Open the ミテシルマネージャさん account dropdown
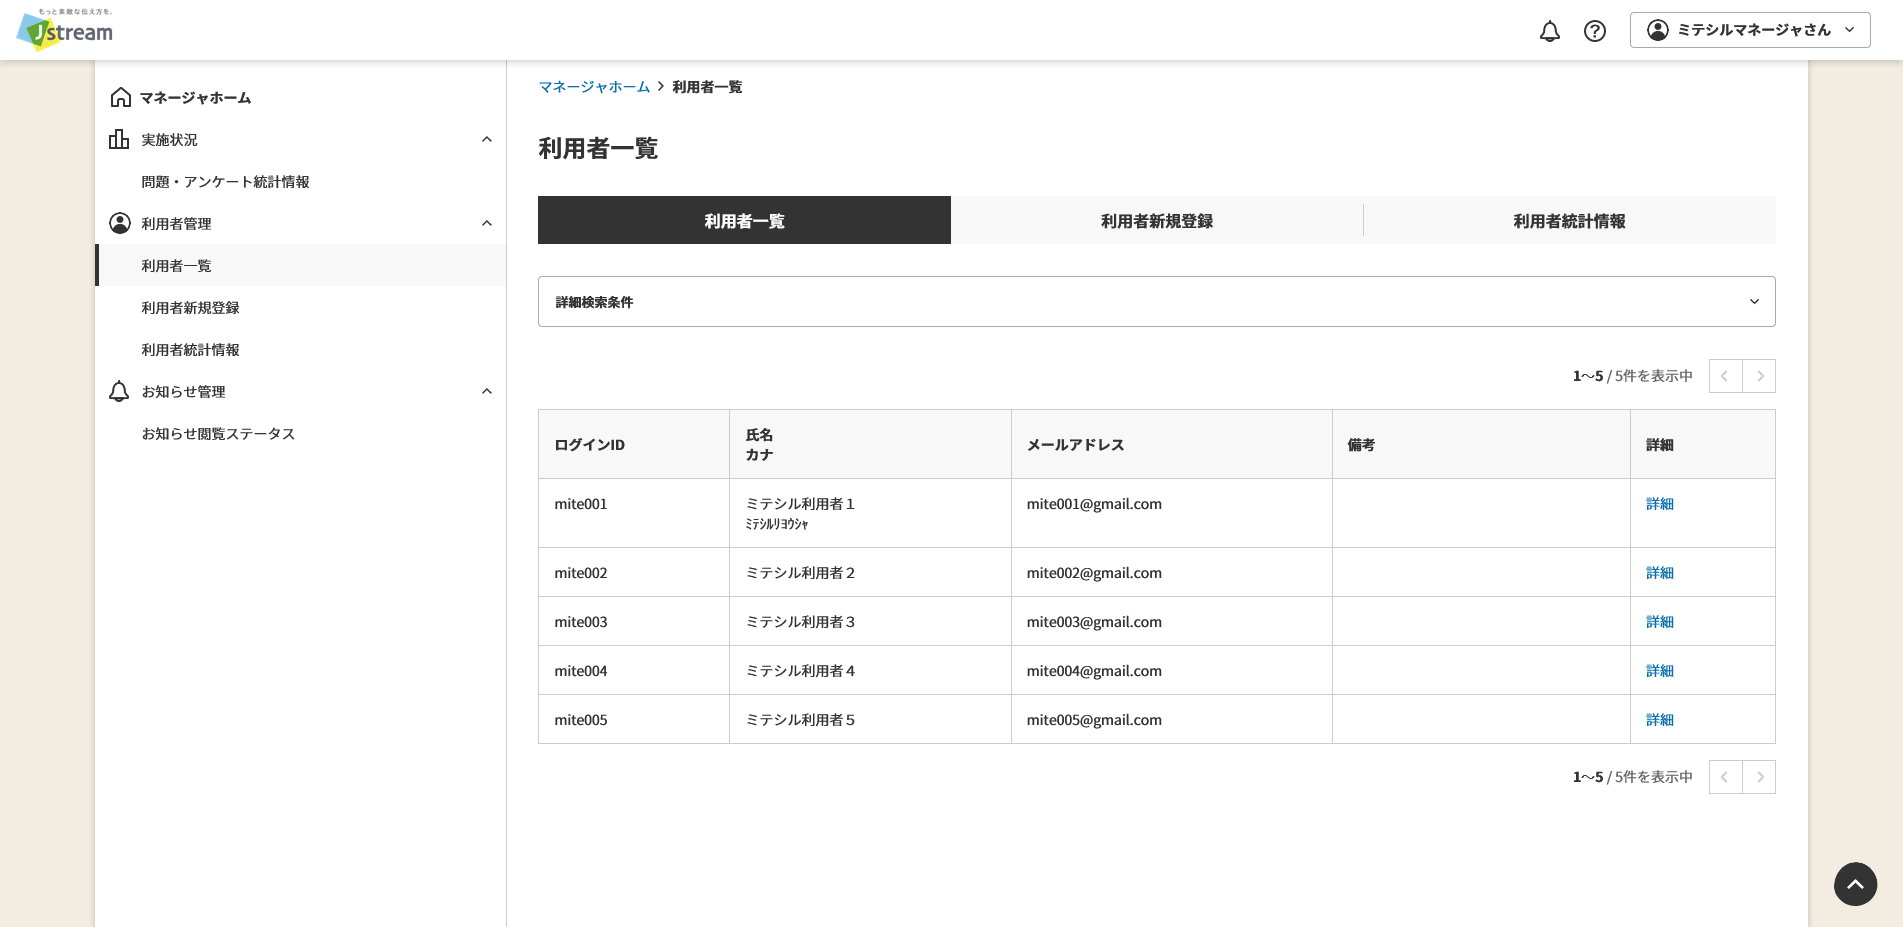The height and width of the screenshot is (927, 1903). (x=1750, y=30)
